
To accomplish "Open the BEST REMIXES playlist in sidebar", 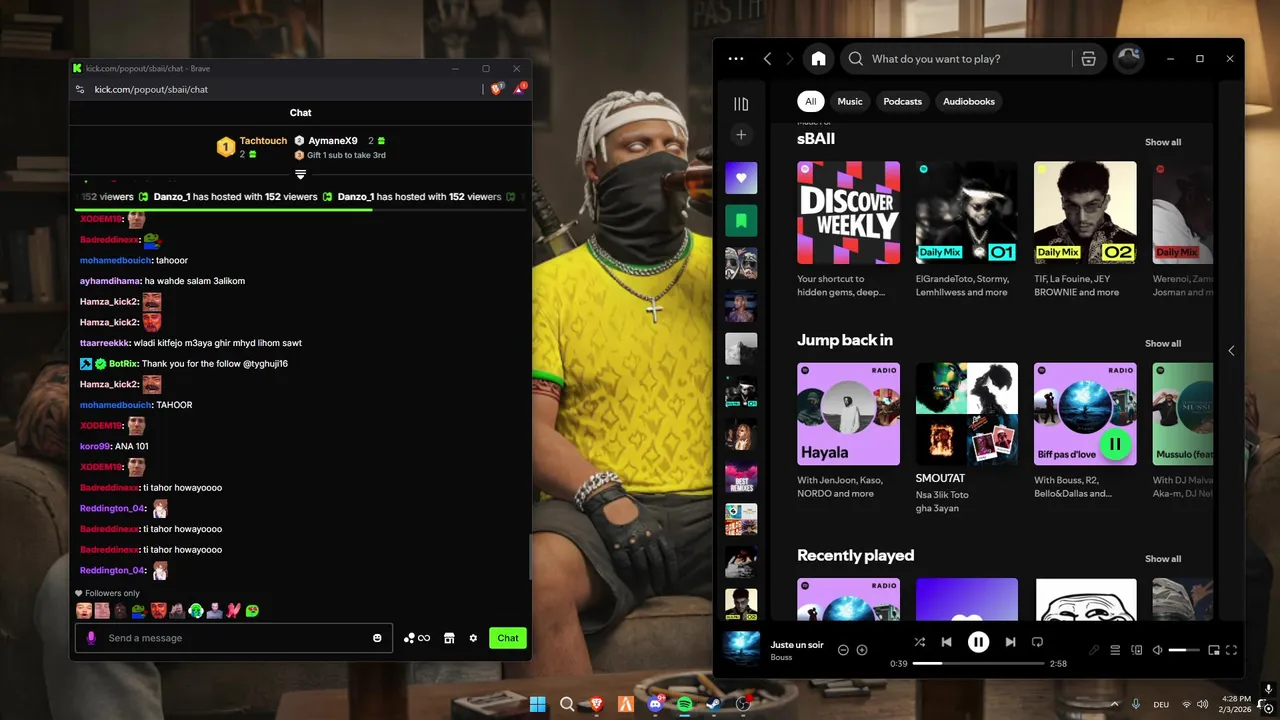I will click(x=741, y=477).
